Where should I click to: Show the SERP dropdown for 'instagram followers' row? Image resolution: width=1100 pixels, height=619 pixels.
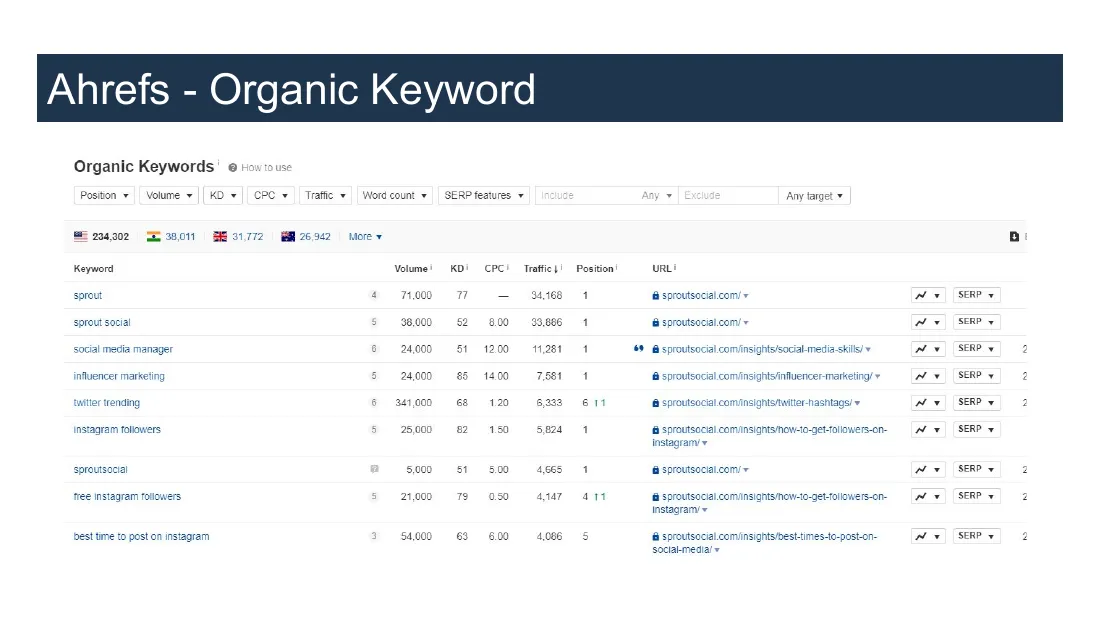coord(977,430)
